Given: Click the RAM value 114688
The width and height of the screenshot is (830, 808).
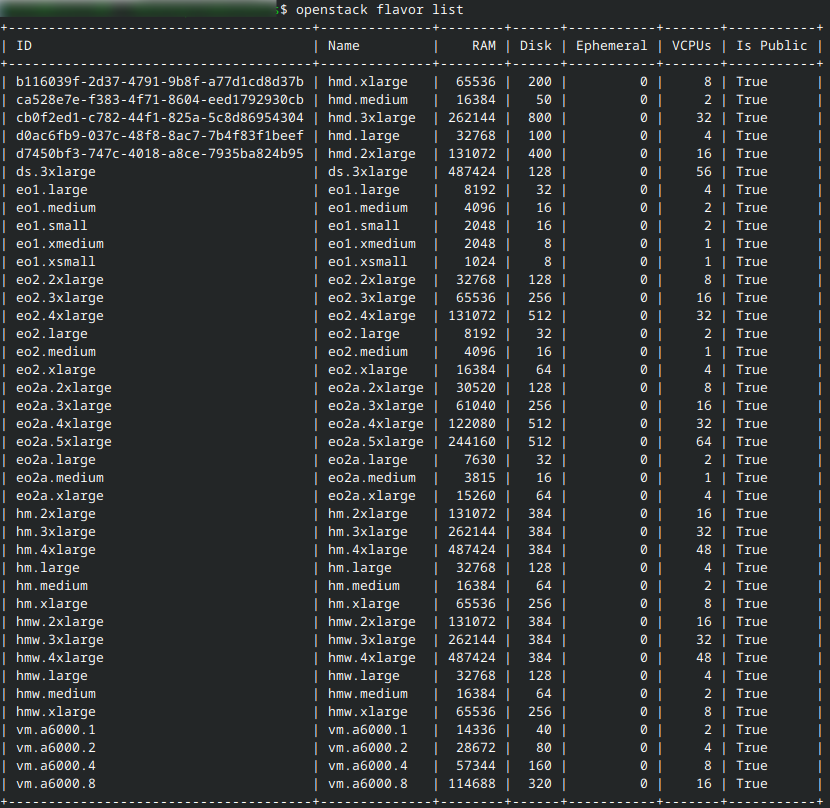Looking at the screenshot, I should point(472,784).
